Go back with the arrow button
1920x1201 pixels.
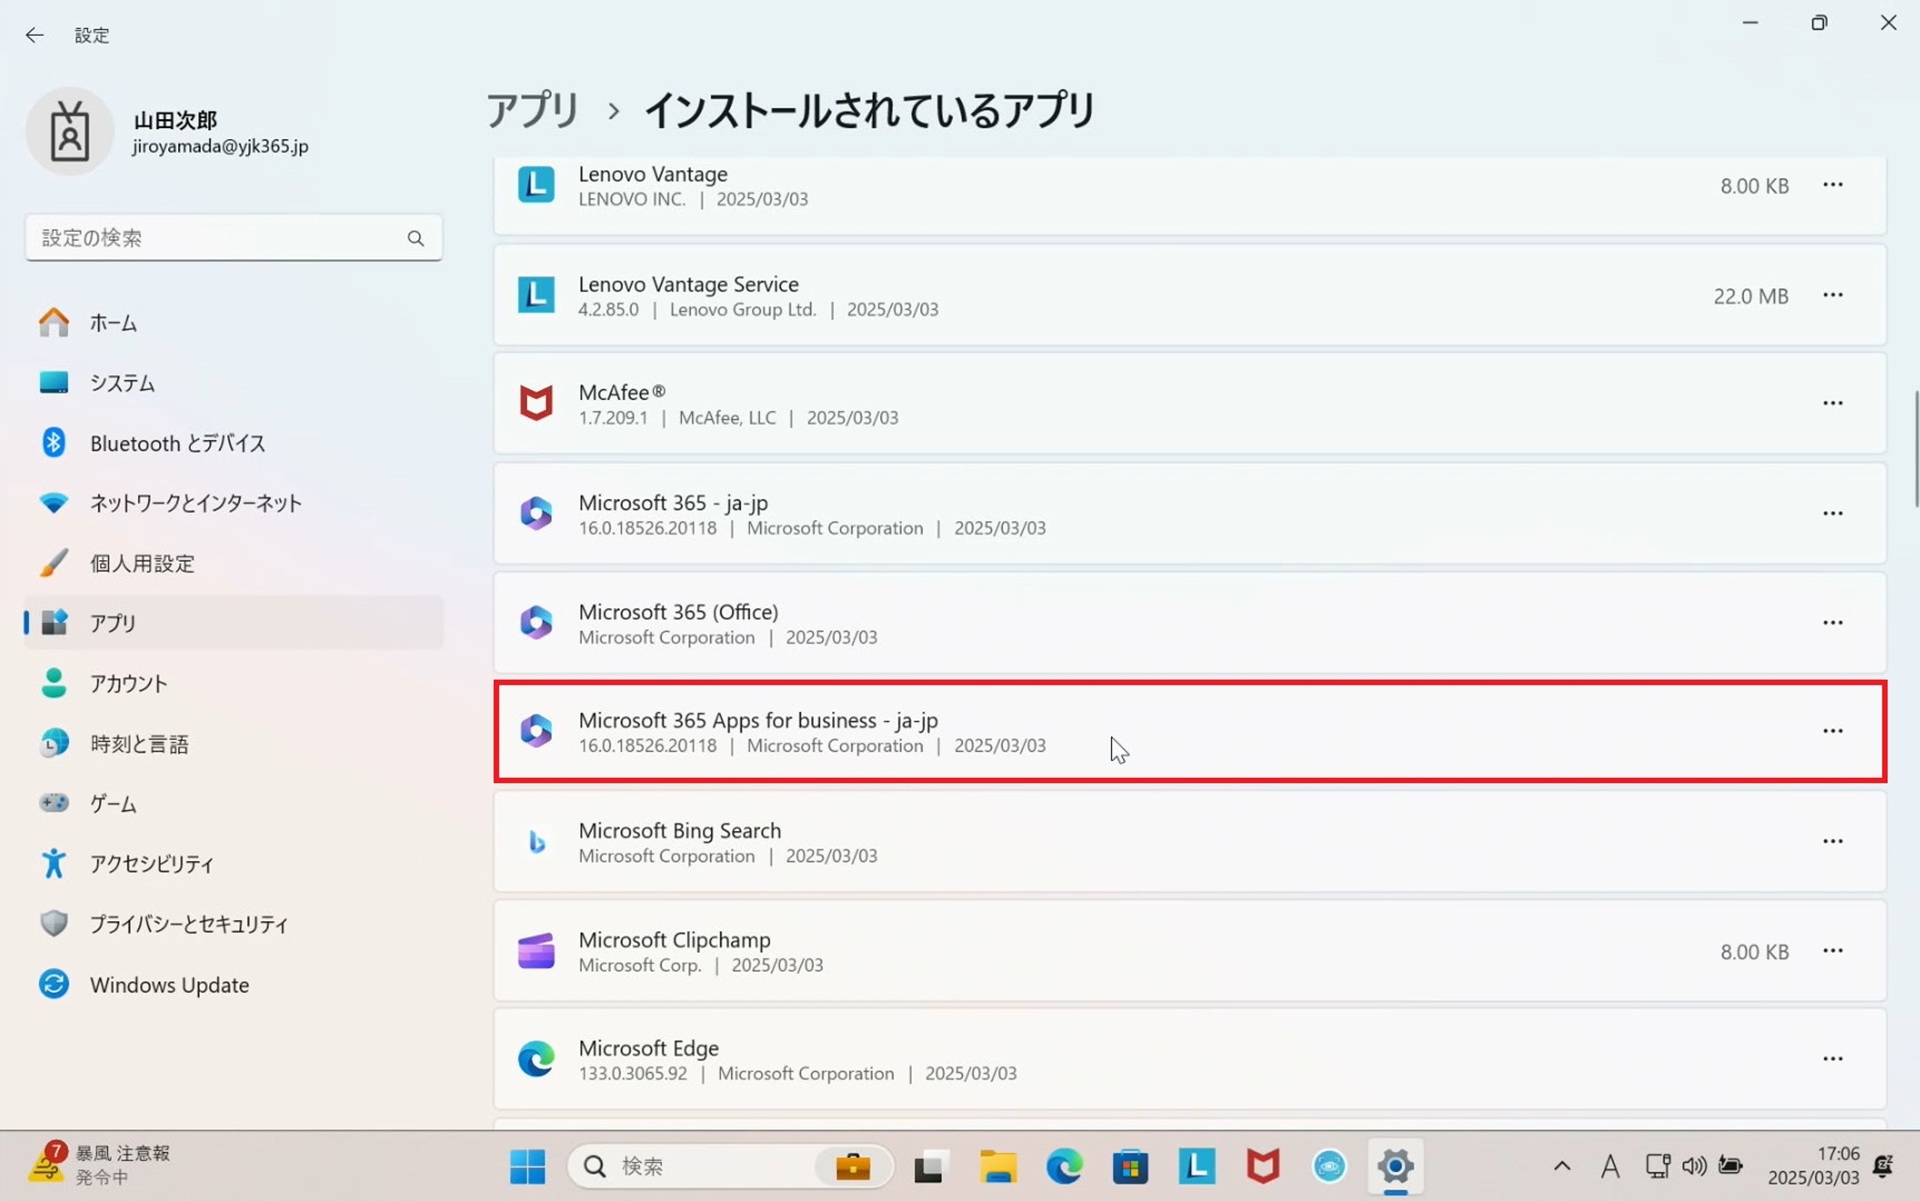(35, 35)
